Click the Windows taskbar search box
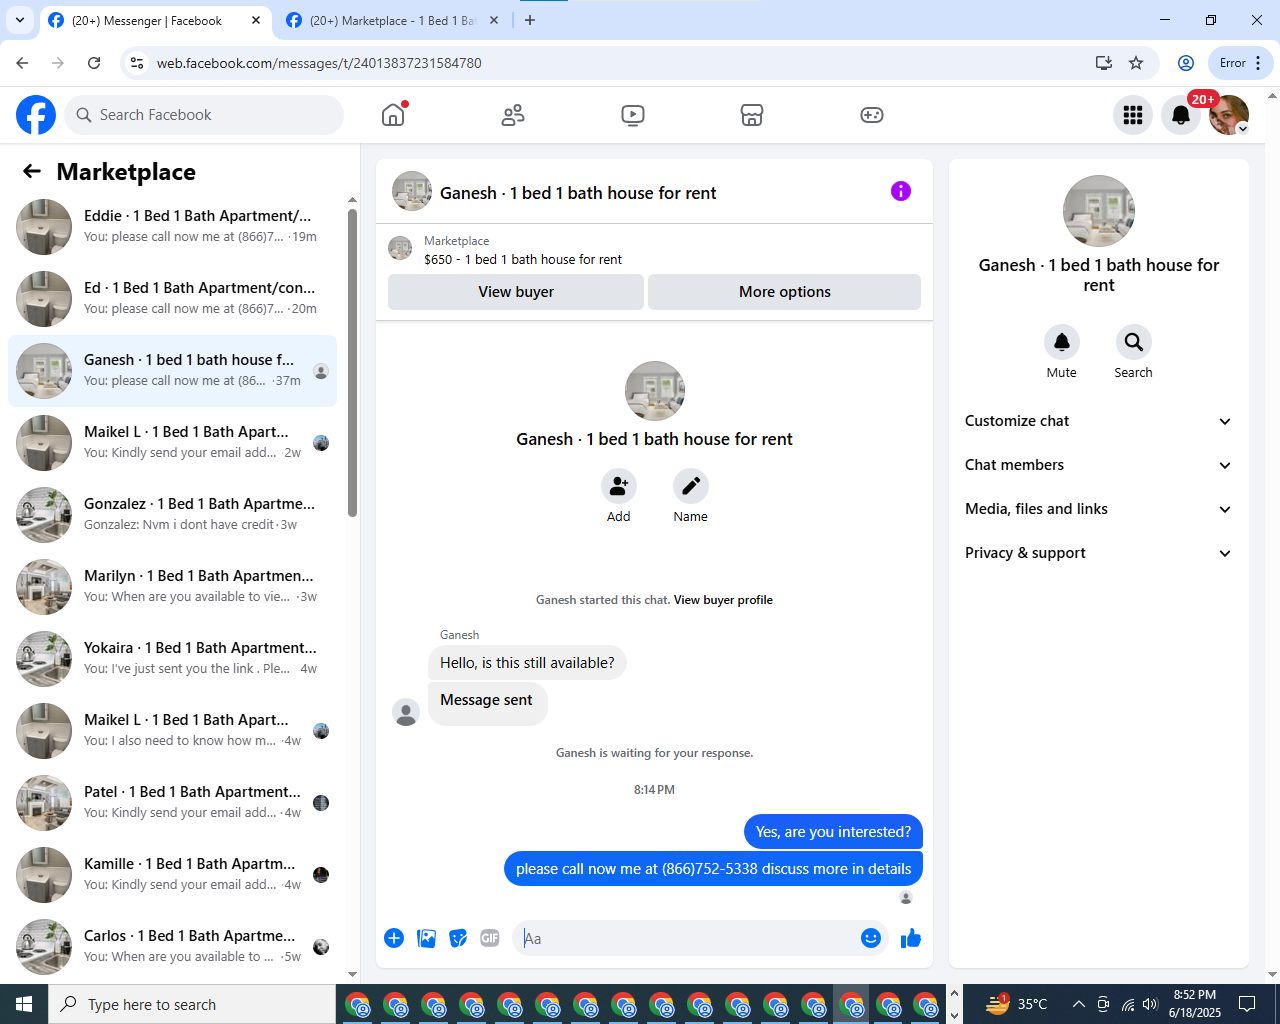Viewport: 1280px width, 1024px height. pyautogui.click(x=192, y=1004)
